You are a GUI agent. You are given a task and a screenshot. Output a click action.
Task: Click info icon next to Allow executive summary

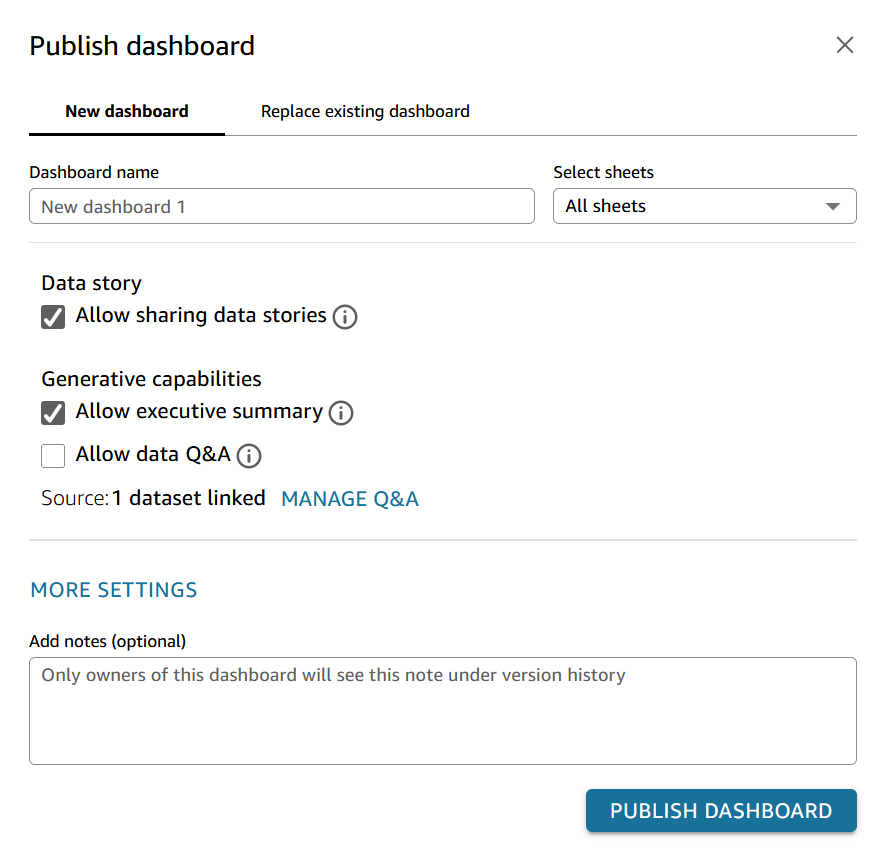tap(341, 413)
